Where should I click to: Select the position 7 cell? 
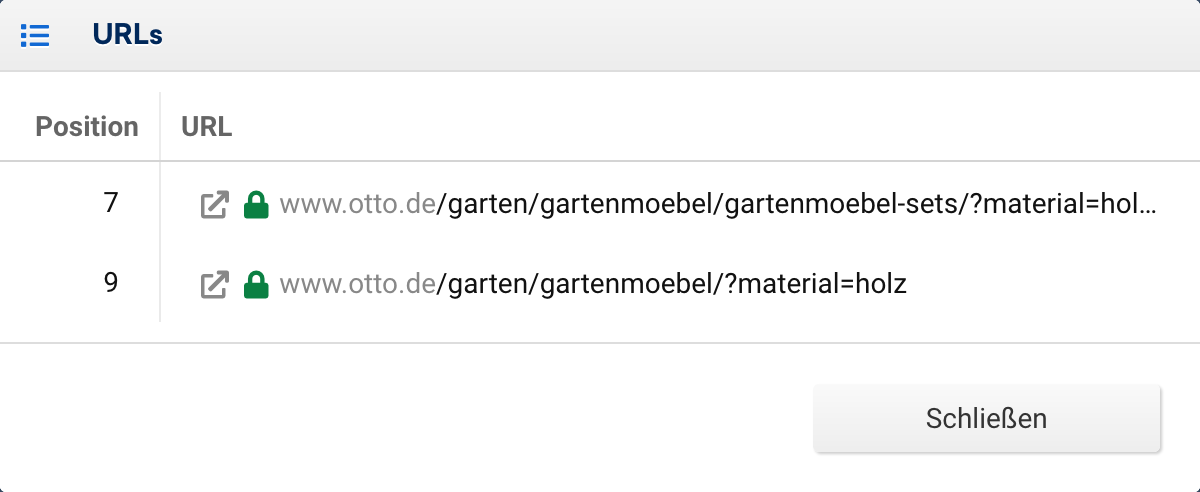pos(110,203)
